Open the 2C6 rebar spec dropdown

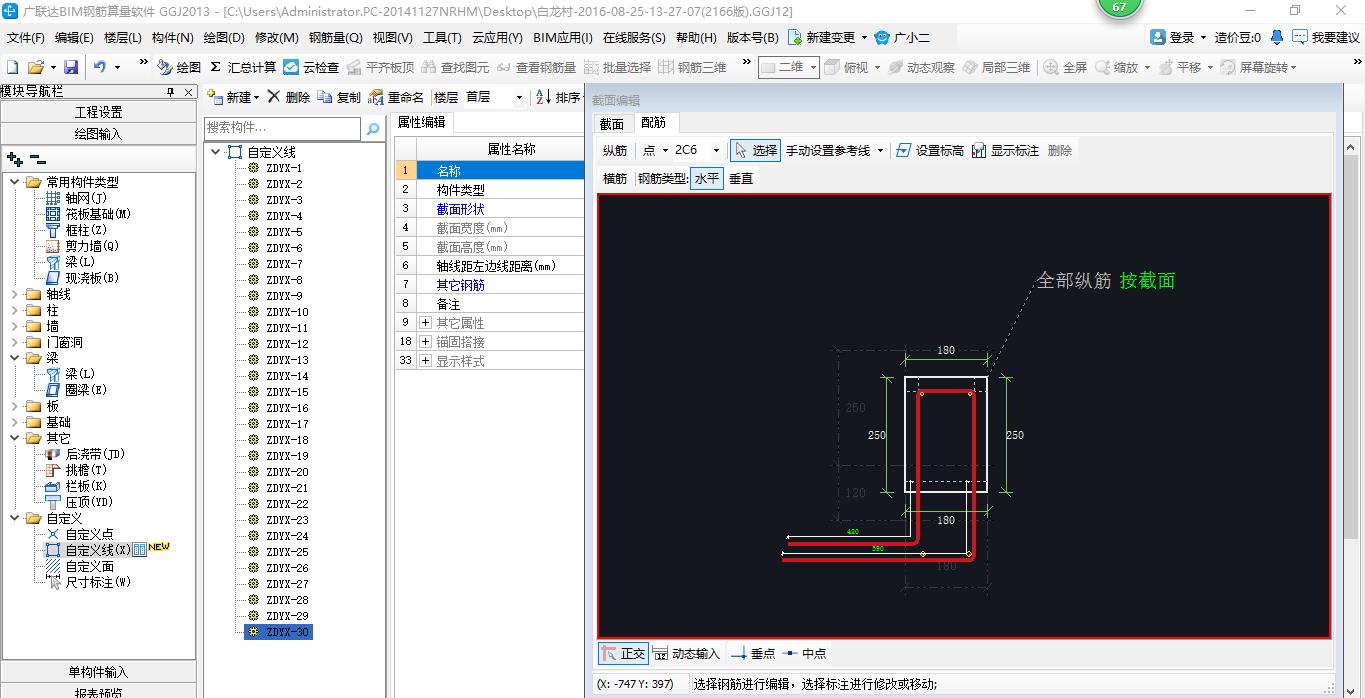pyautogui.click(x=716, y=150)
